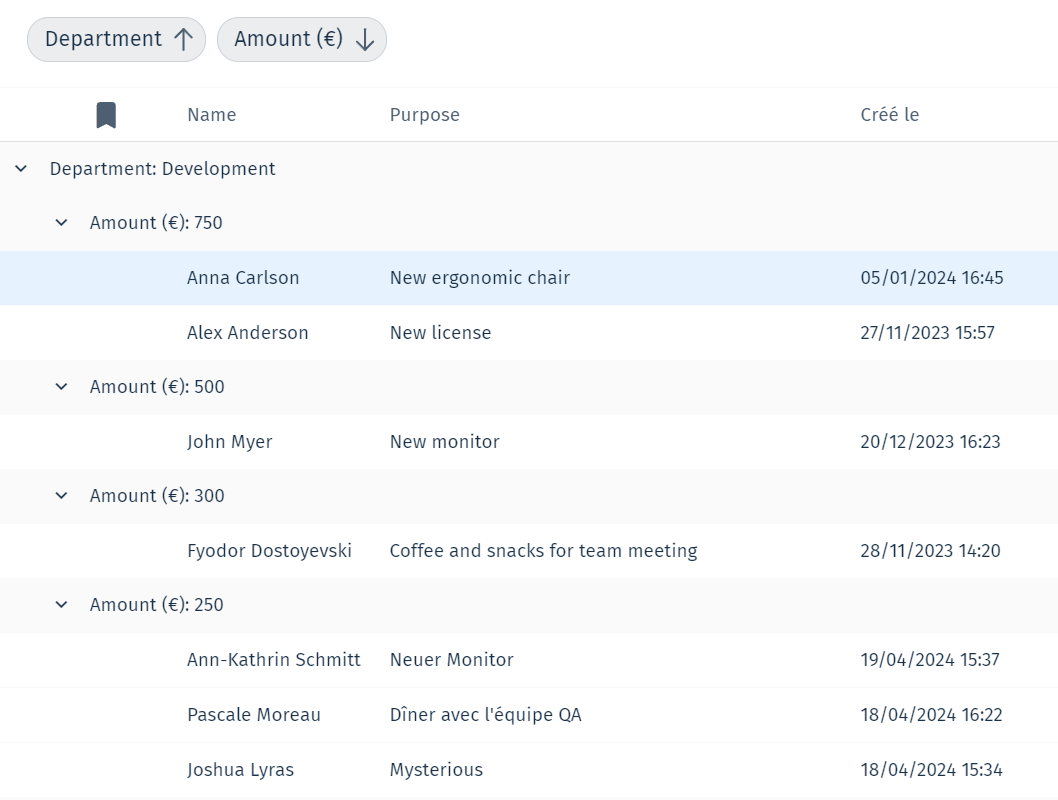The width and height of the screenshot is (1058, 800).
Task: Sort by the Name column header
Action: tap(212, 115)
